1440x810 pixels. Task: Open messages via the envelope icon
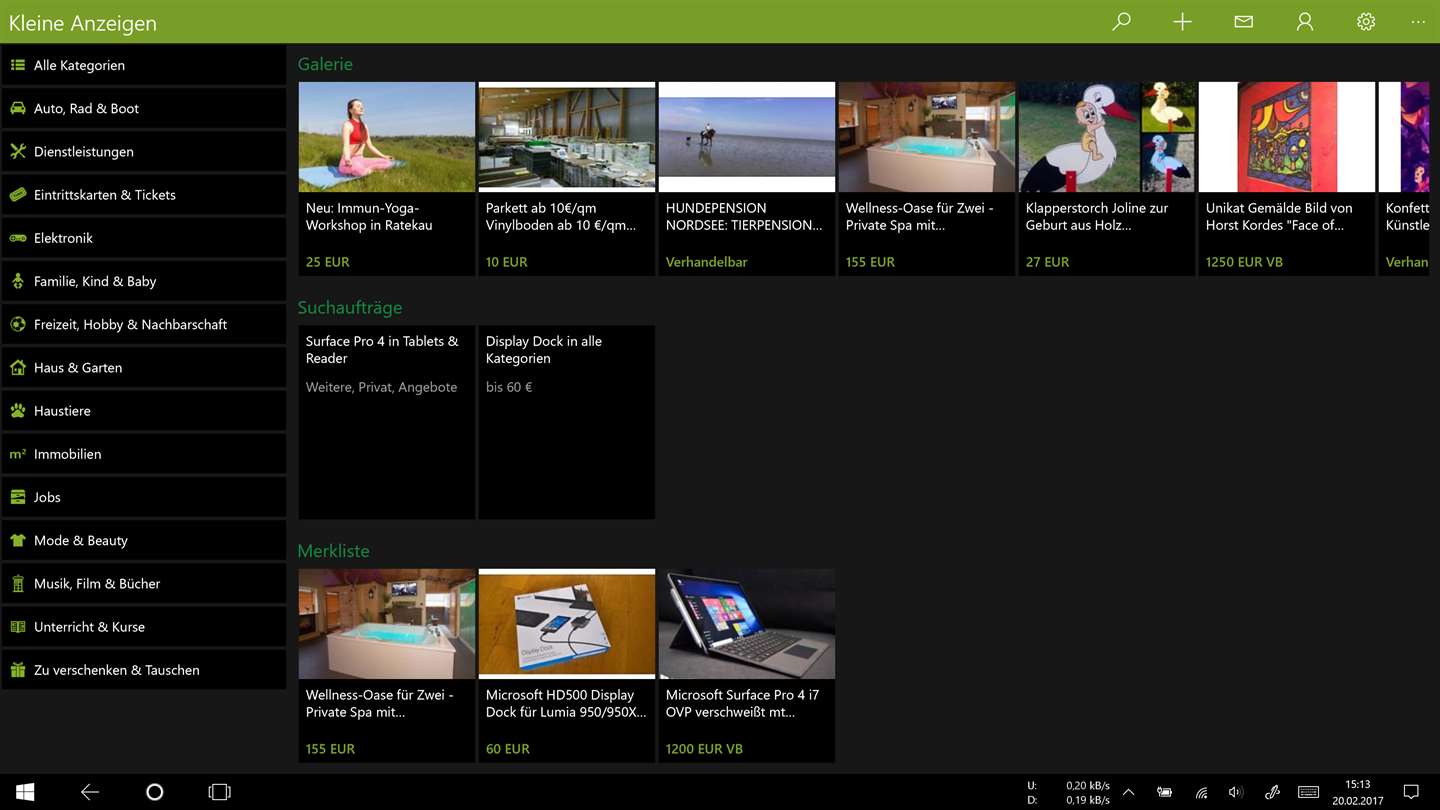point(1243,21)
